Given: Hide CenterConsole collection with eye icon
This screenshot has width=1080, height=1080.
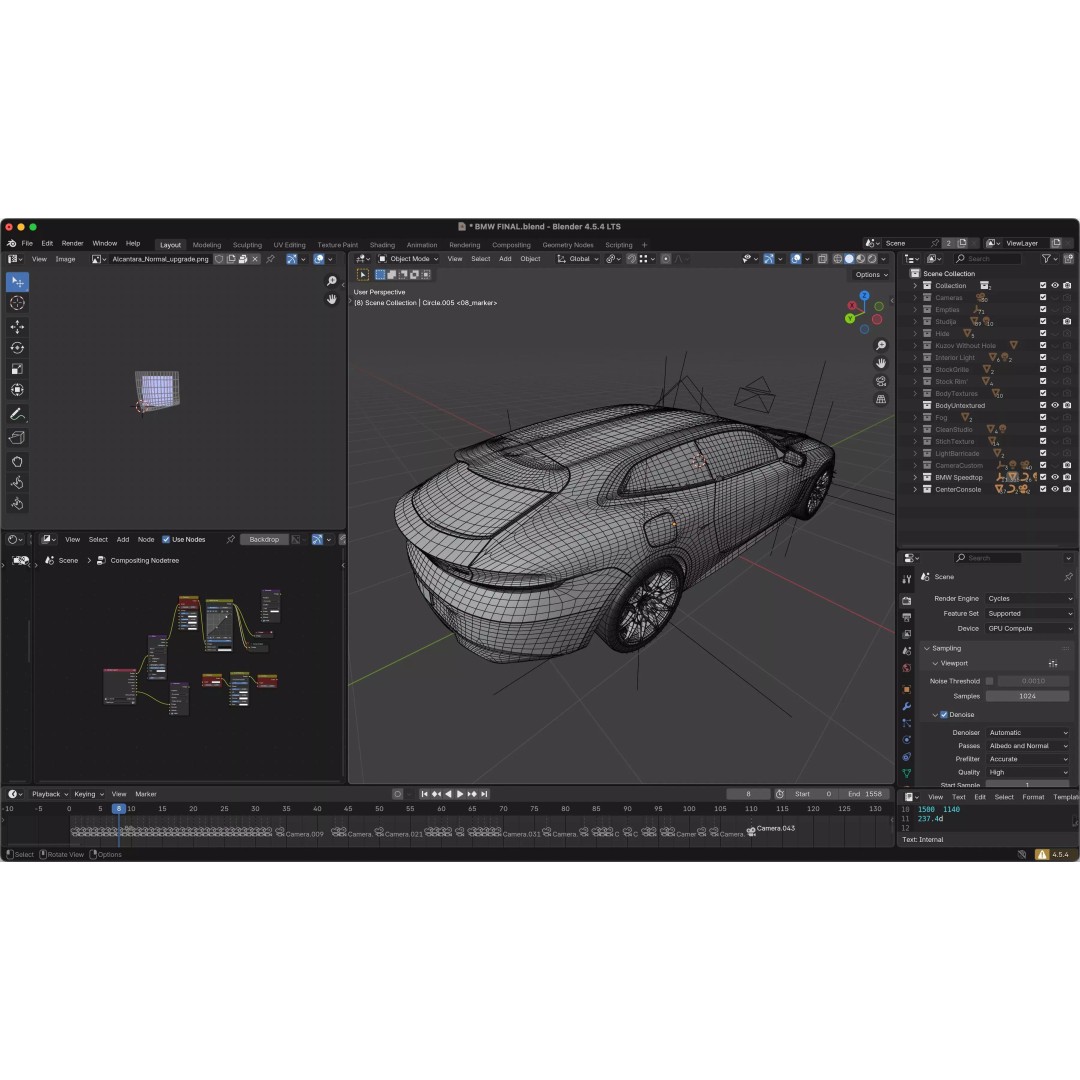Looking at the screenshot, I should point(1055,489).
